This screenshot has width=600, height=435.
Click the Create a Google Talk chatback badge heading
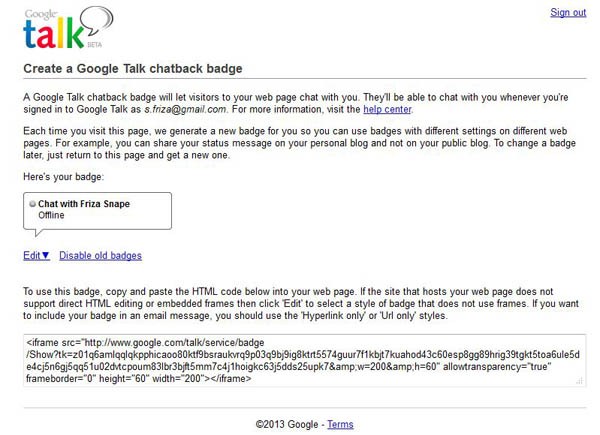pyautogui.click(x=133, y=68)
